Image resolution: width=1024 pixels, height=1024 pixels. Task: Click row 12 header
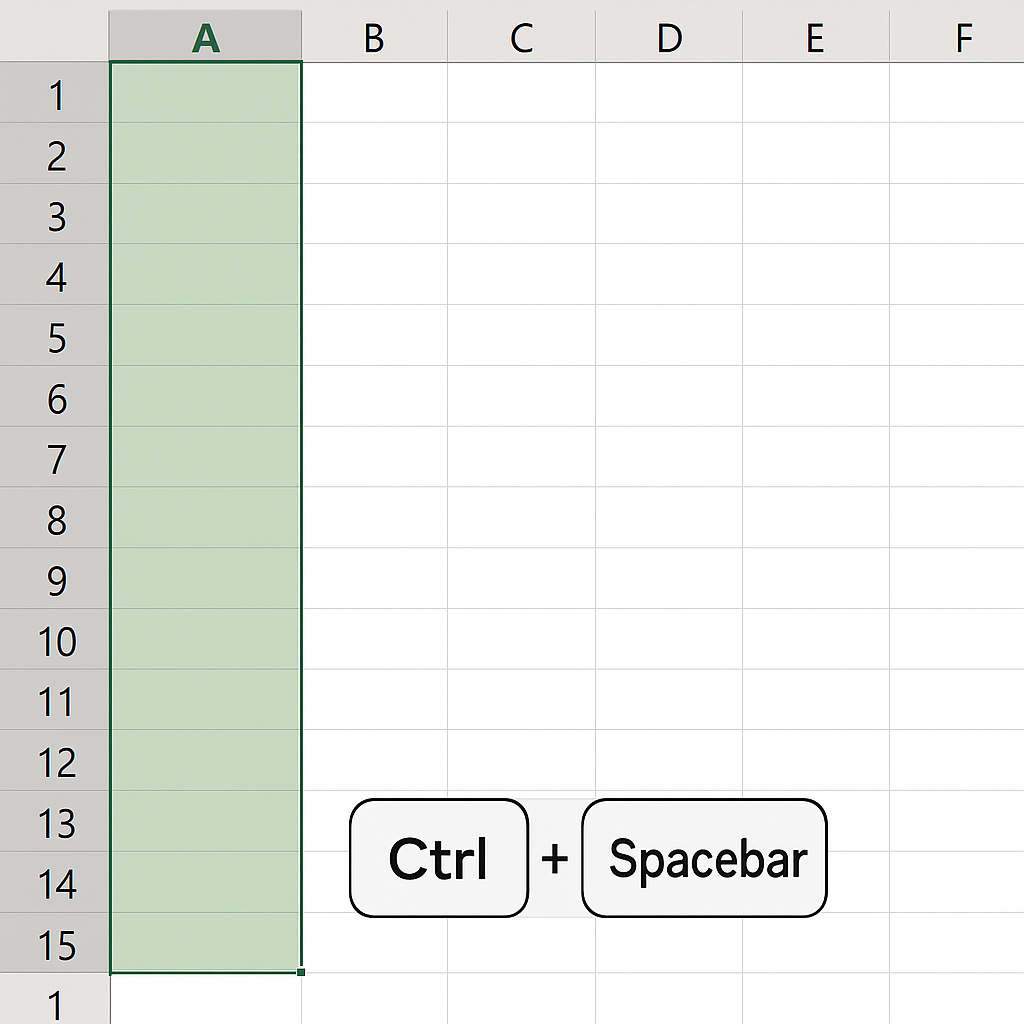tap(55, 760)
